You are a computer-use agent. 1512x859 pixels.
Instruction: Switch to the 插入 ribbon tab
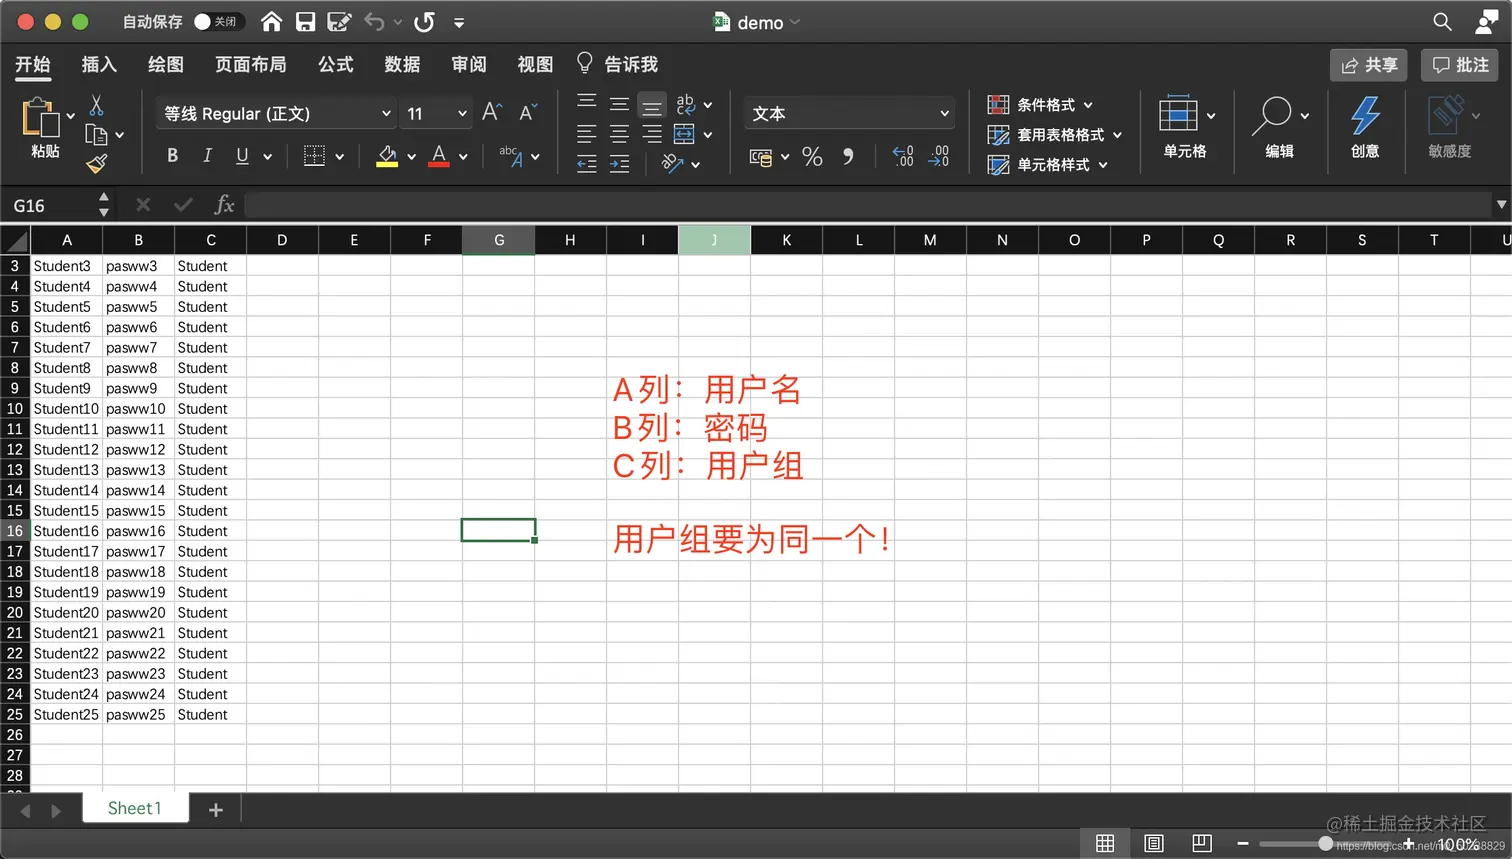click(99, 64)
